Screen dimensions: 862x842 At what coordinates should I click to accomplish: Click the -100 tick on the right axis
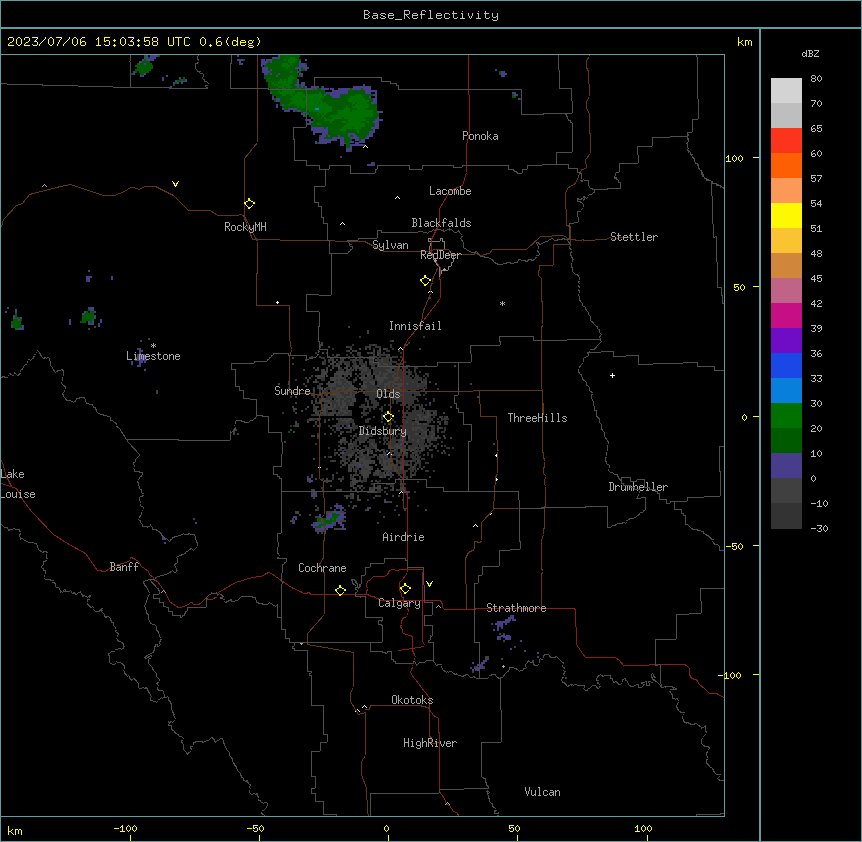pos(731,675)
